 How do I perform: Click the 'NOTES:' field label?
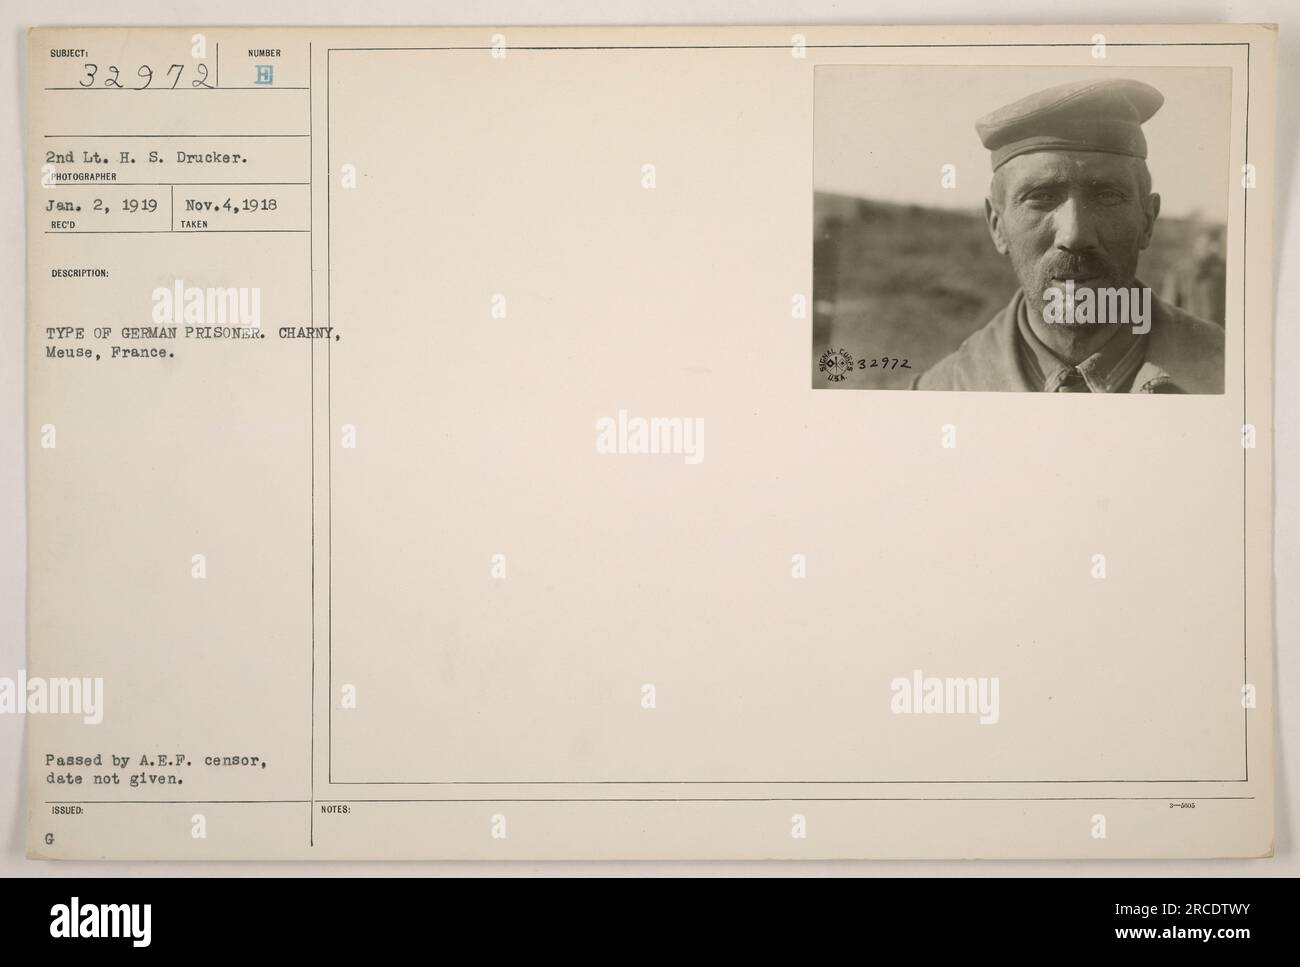tap(334, 810)
